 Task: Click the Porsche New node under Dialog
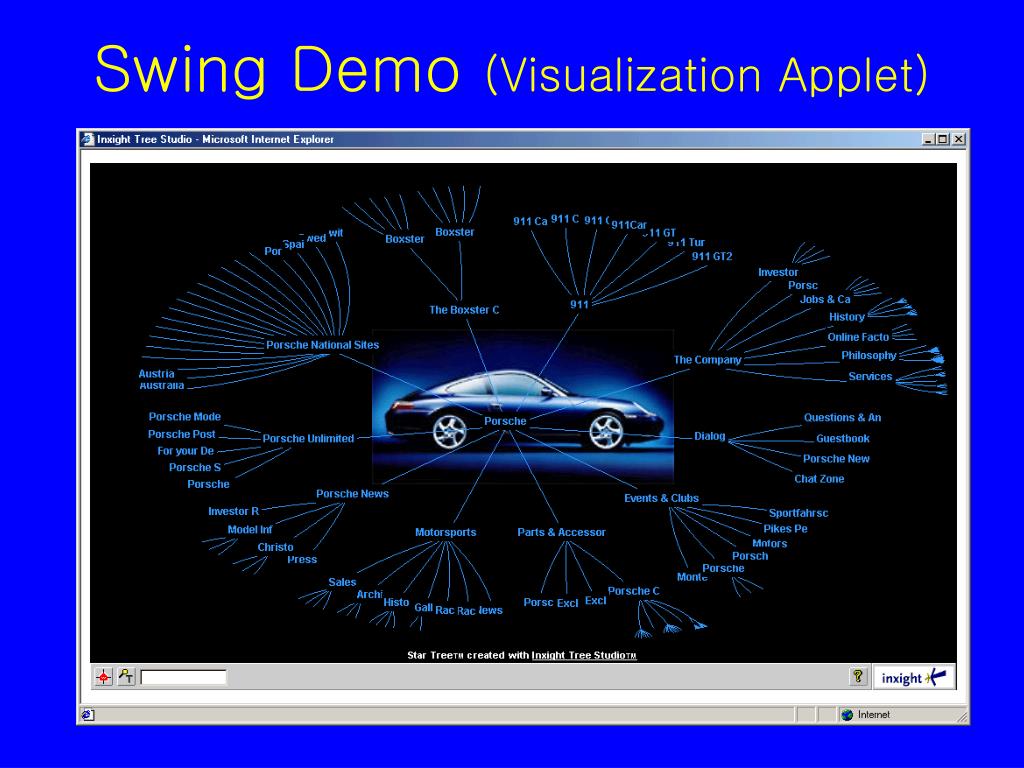pos(836,459)
